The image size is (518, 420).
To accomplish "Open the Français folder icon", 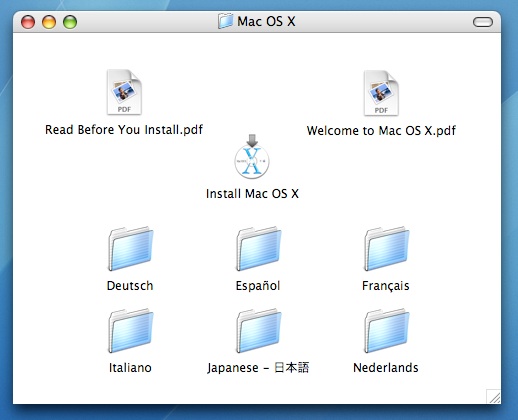I will (x=386, y=248).
